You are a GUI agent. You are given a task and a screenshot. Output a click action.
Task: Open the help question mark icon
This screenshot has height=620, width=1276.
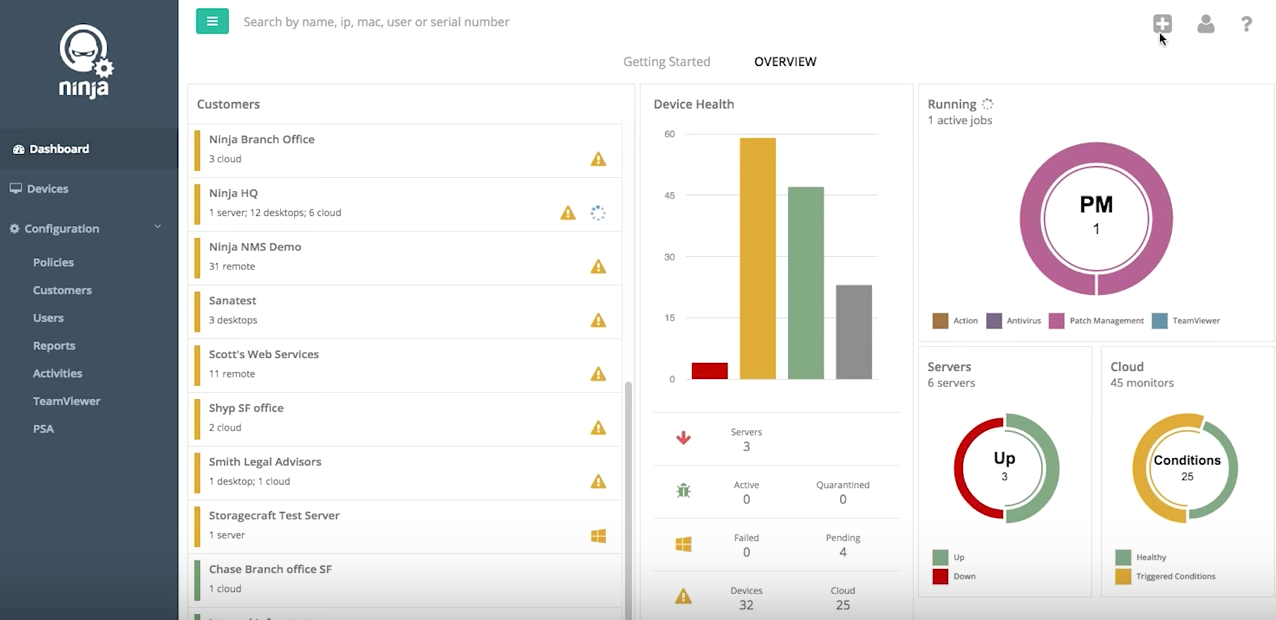[x=1247, y=24]
